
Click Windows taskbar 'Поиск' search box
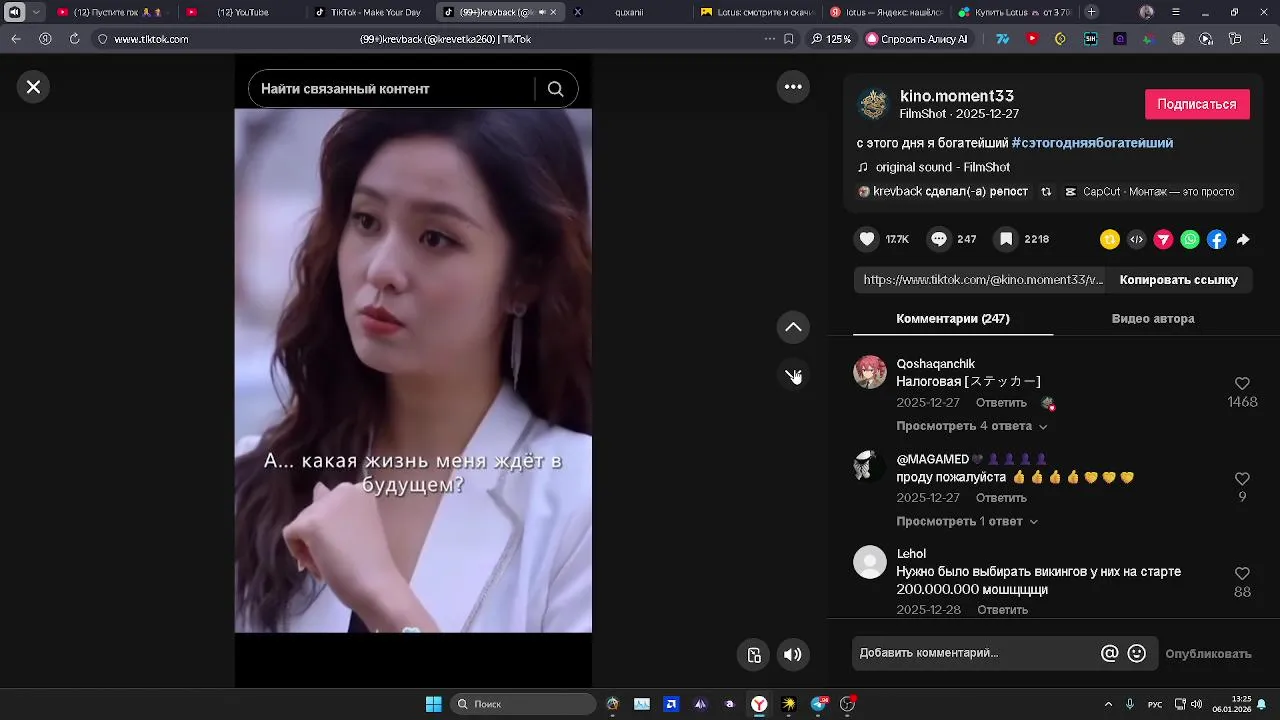click(523, 704)
